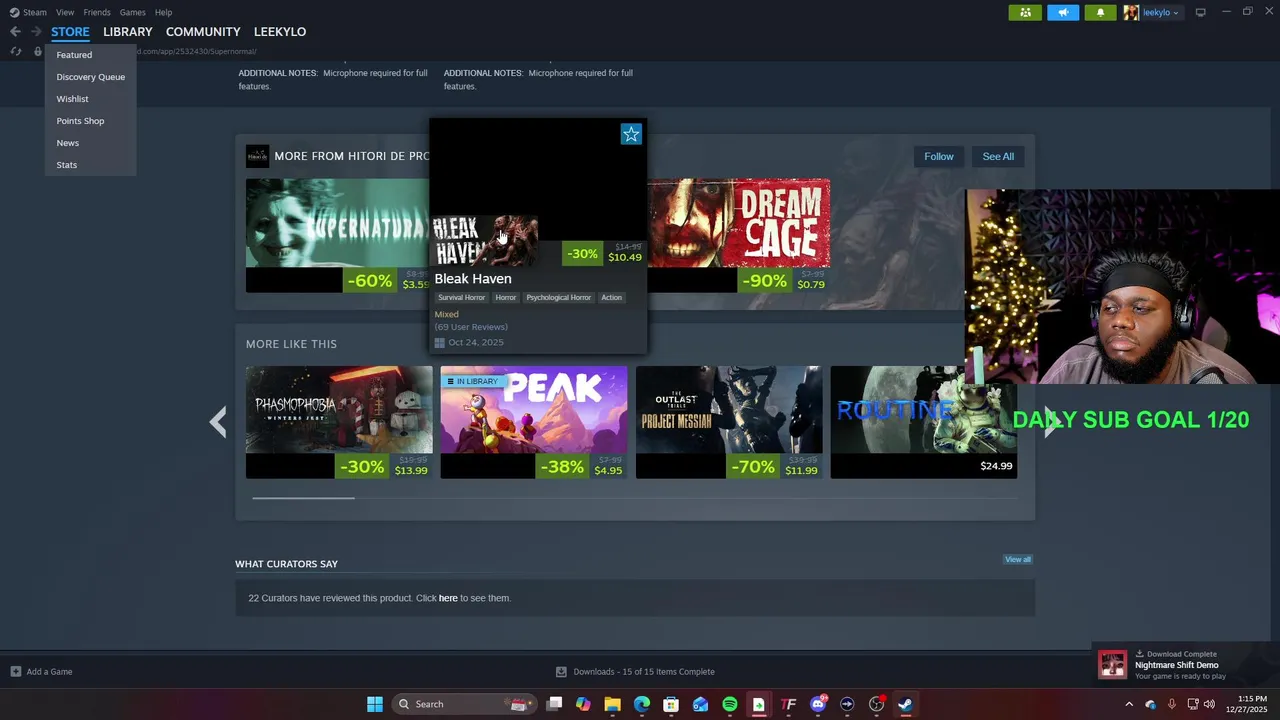Select Stats from the Store dropdown

tap(66, 165)
